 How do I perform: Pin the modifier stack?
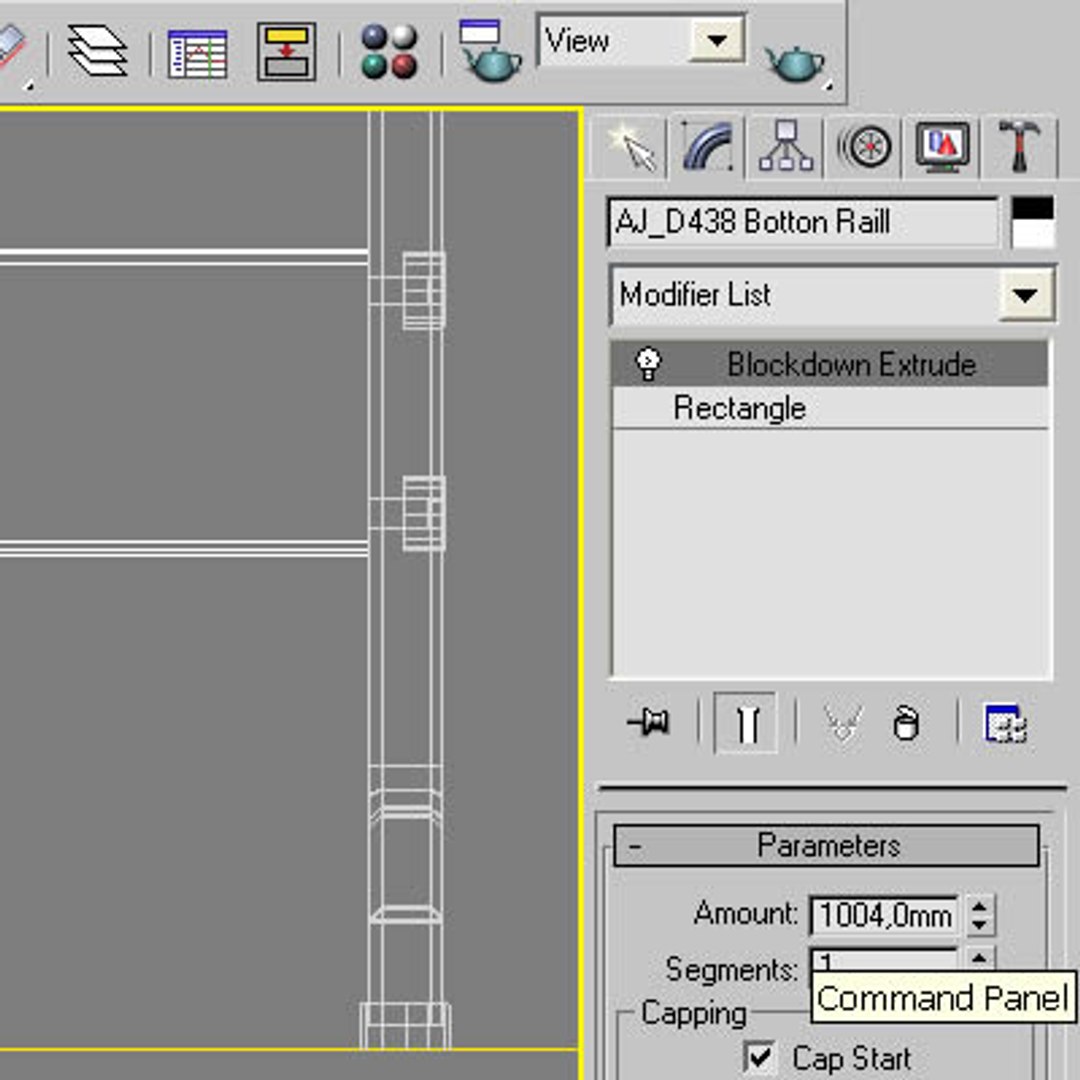coord(648,723)
